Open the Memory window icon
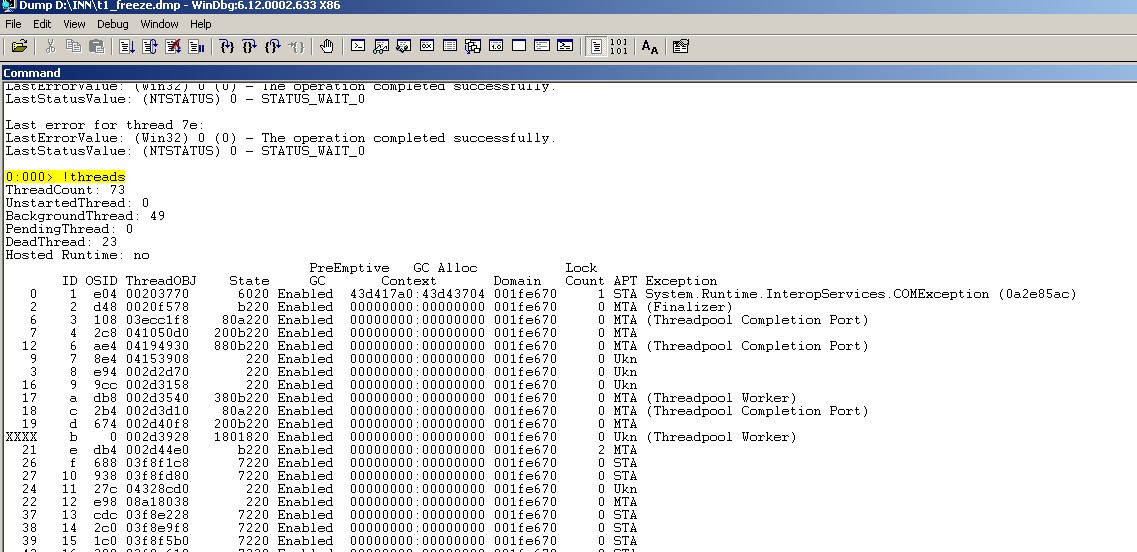This screenshot has width=1137, height=552. click(450, 46)
